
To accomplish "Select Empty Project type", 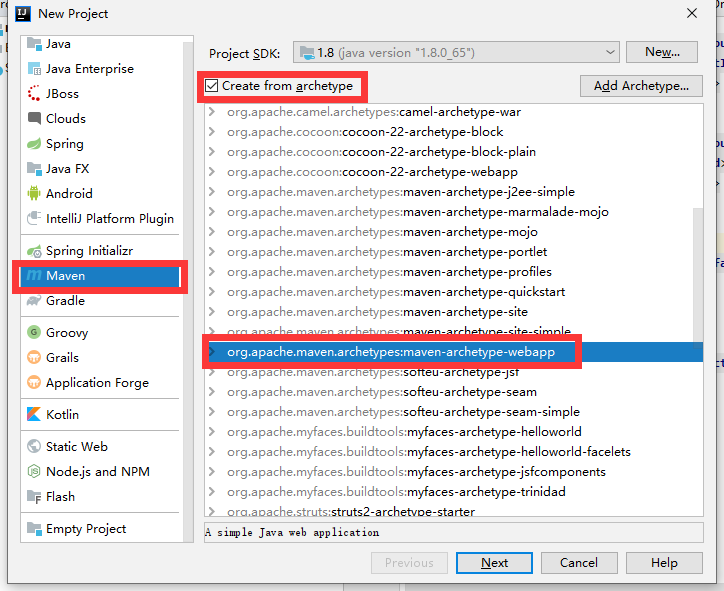I will [101, 528].
